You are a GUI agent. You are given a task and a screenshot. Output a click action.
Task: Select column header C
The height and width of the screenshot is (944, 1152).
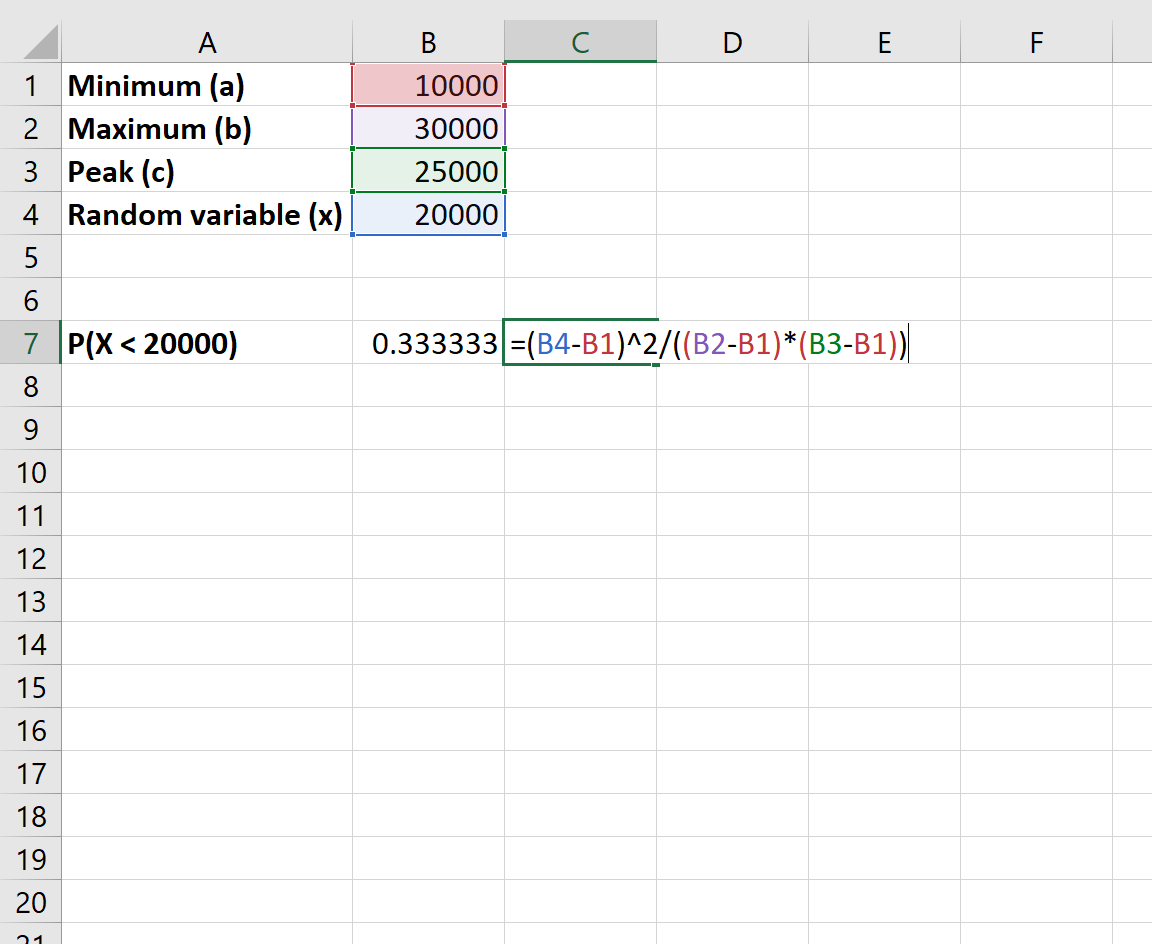(580, 40)
